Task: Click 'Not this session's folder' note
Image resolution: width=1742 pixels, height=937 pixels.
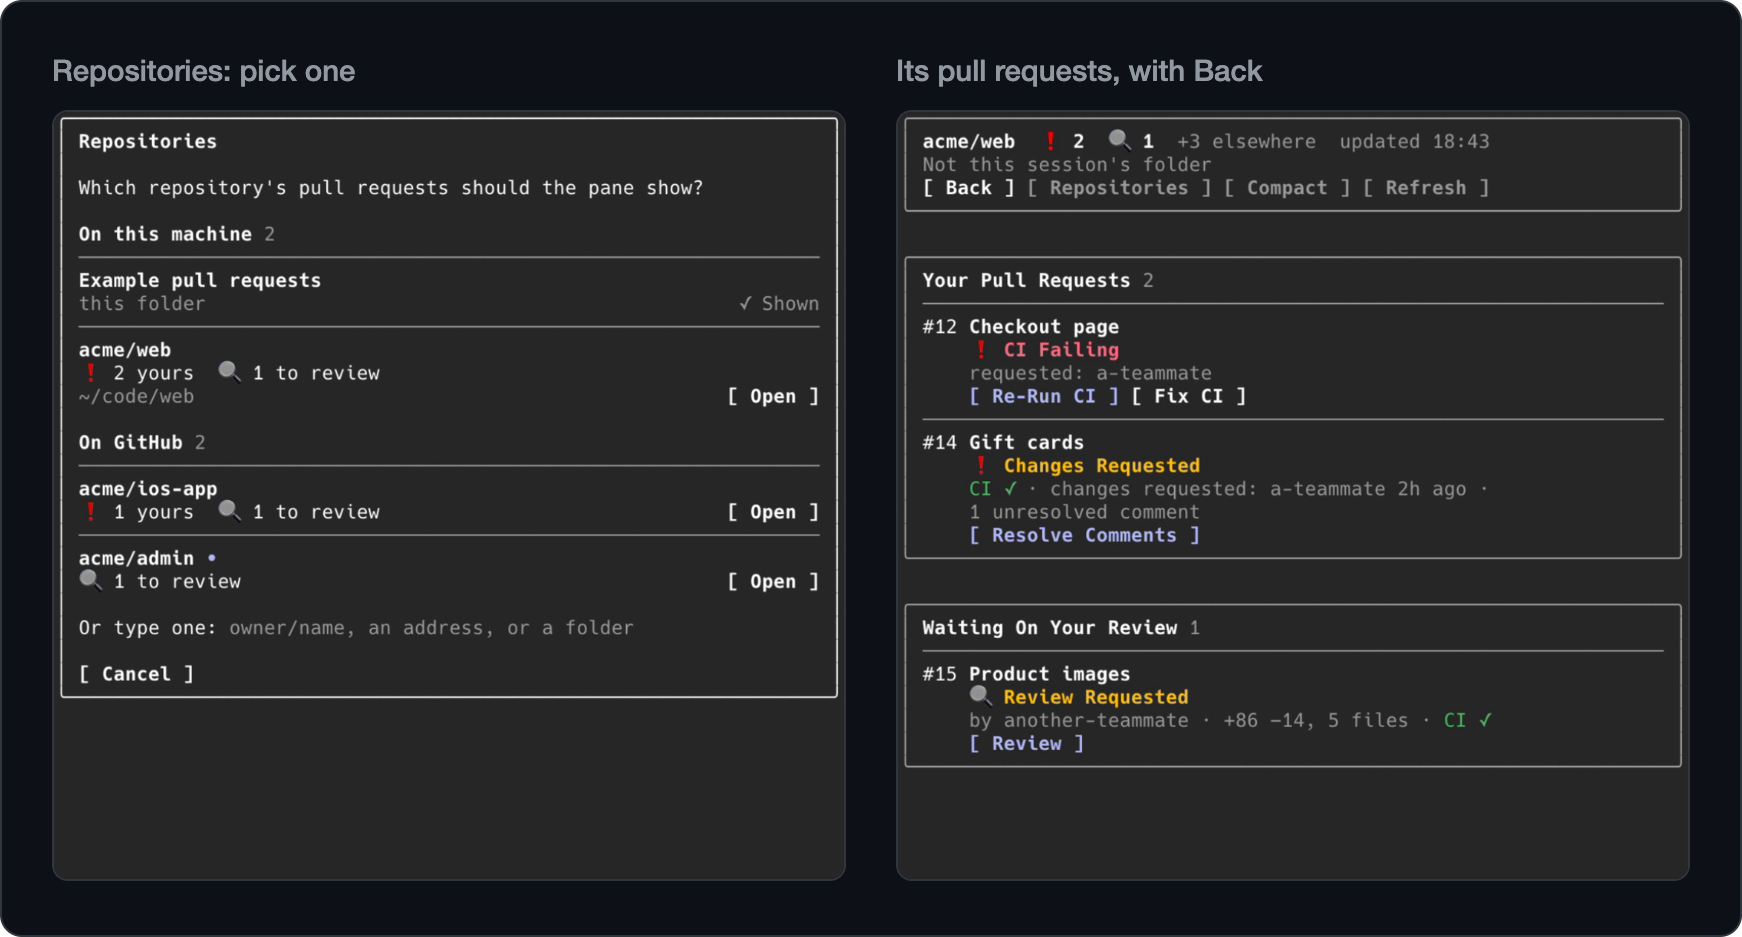Action: [x=1066, y=165]
